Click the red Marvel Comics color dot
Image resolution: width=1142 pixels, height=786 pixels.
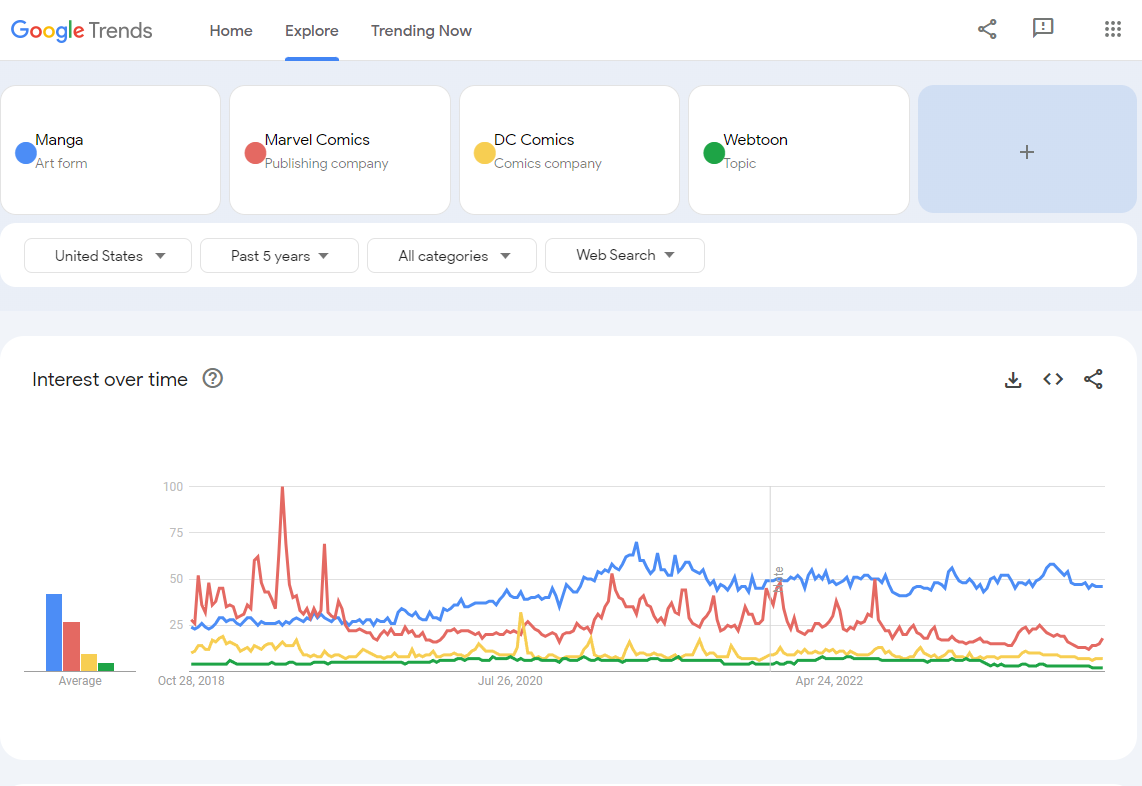(x=255, y=153)
